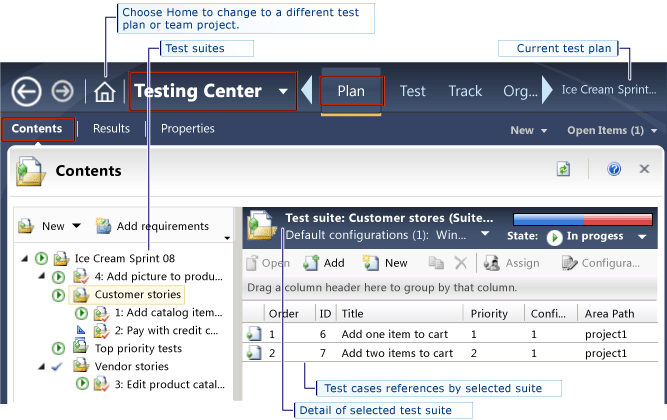Click the Home icon in header

104,92
